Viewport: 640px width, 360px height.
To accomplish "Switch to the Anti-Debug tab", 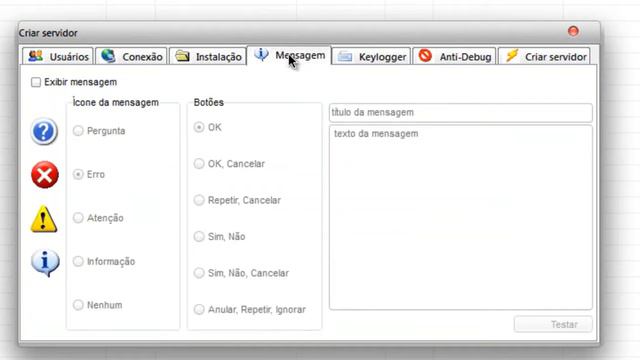I will pos(454,56).
